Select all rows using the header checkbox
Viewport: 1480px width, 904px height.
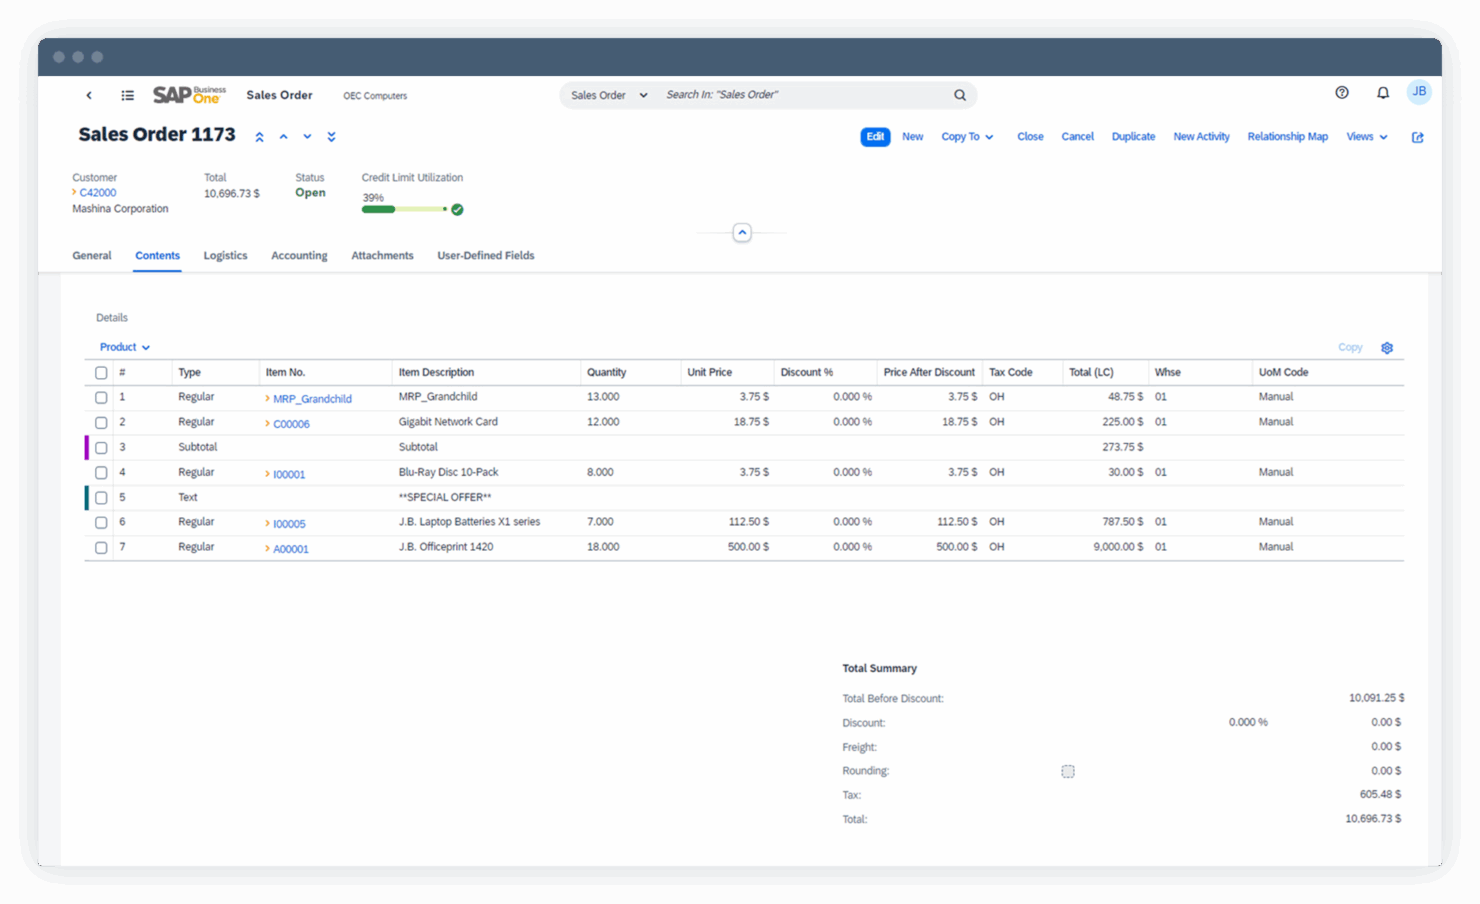(101, 372)
